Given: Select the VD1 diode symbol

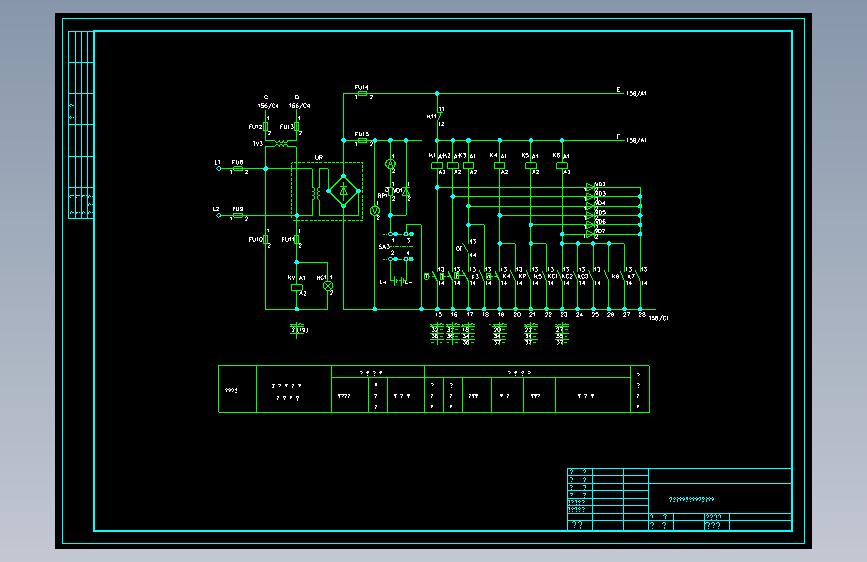Looking at the screenshot, I should click(x=406, y=191).
